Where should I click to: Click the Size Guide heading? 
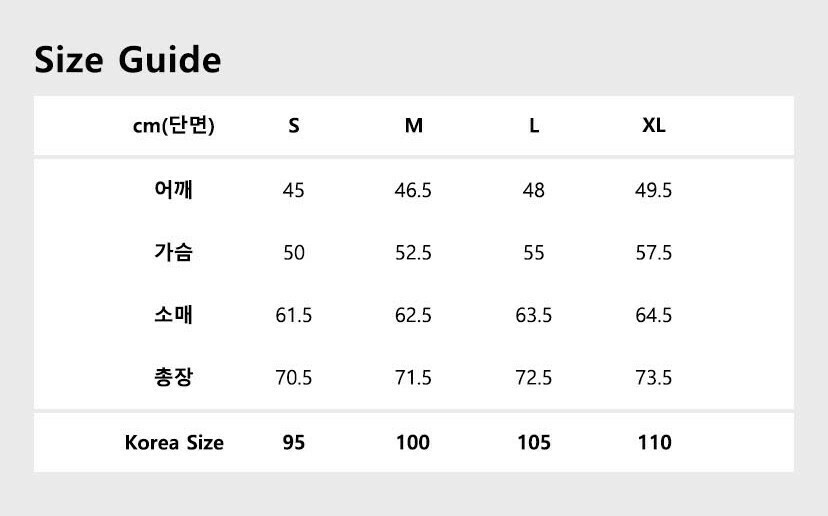[127, 60]
